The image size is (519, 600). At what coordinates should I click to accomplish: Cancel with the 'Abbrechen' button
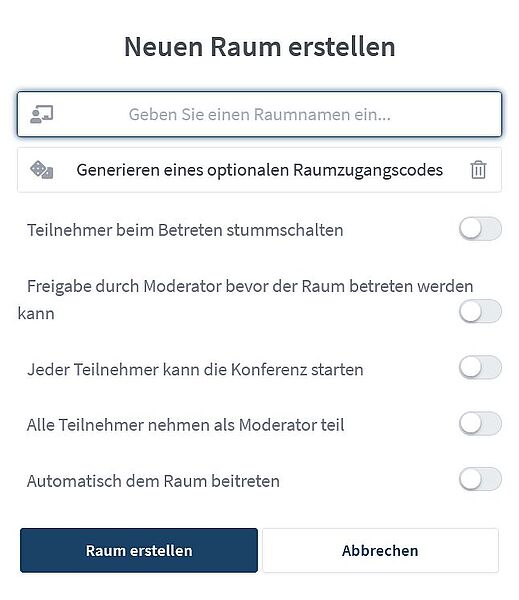(x=380, y=550)
